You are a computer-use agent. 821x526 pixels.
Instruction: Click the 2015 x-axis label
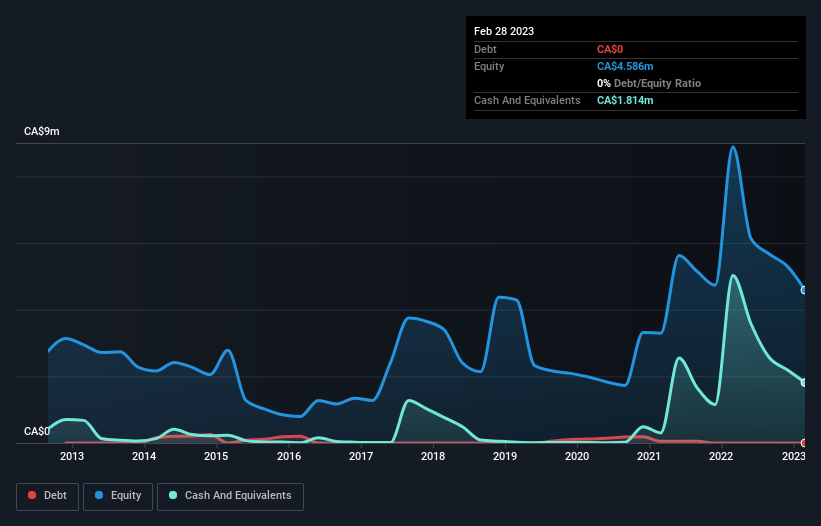point(216,456)
